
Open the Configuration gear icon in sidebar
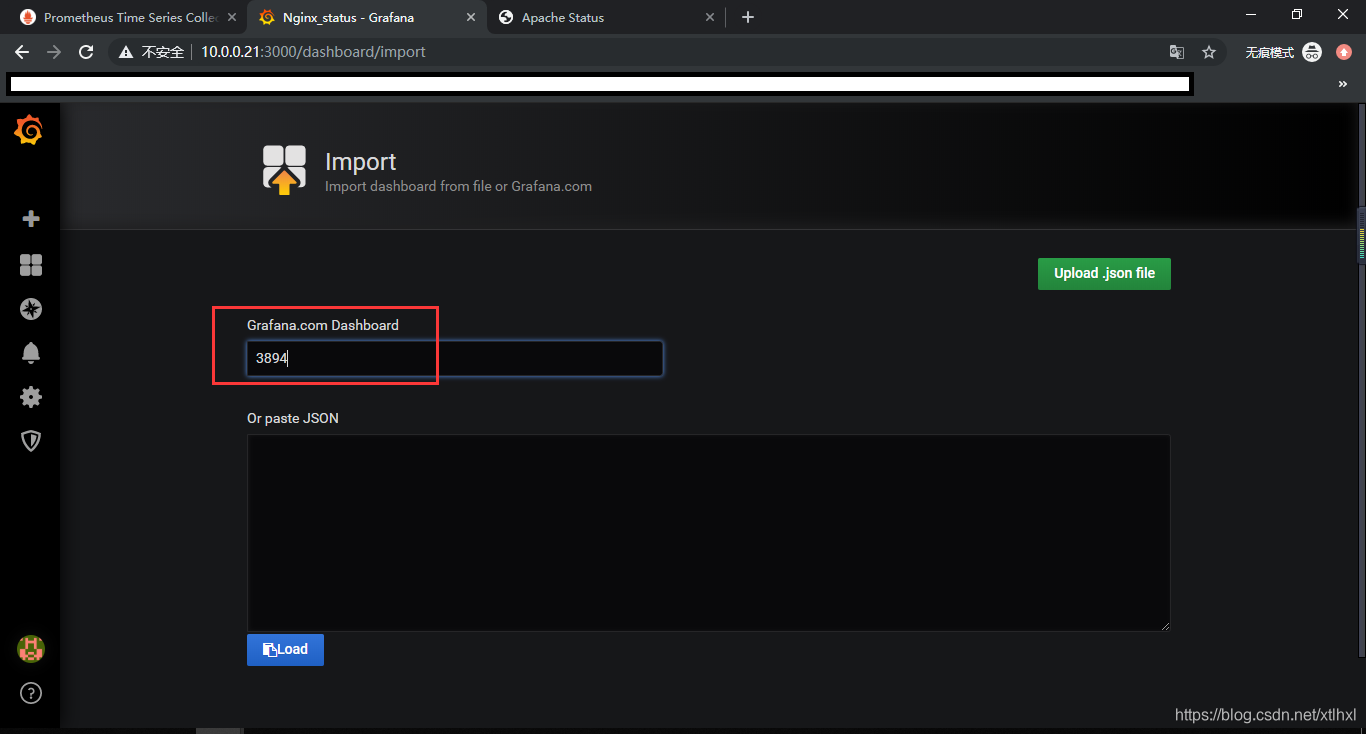[x=31, y=397]
